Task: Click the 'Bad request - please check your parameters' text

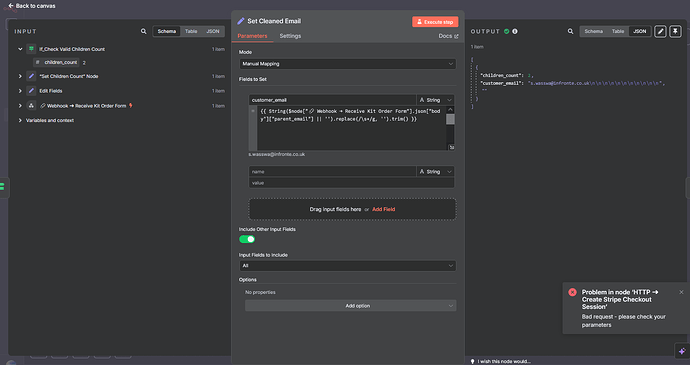Action: coord(624,321)
